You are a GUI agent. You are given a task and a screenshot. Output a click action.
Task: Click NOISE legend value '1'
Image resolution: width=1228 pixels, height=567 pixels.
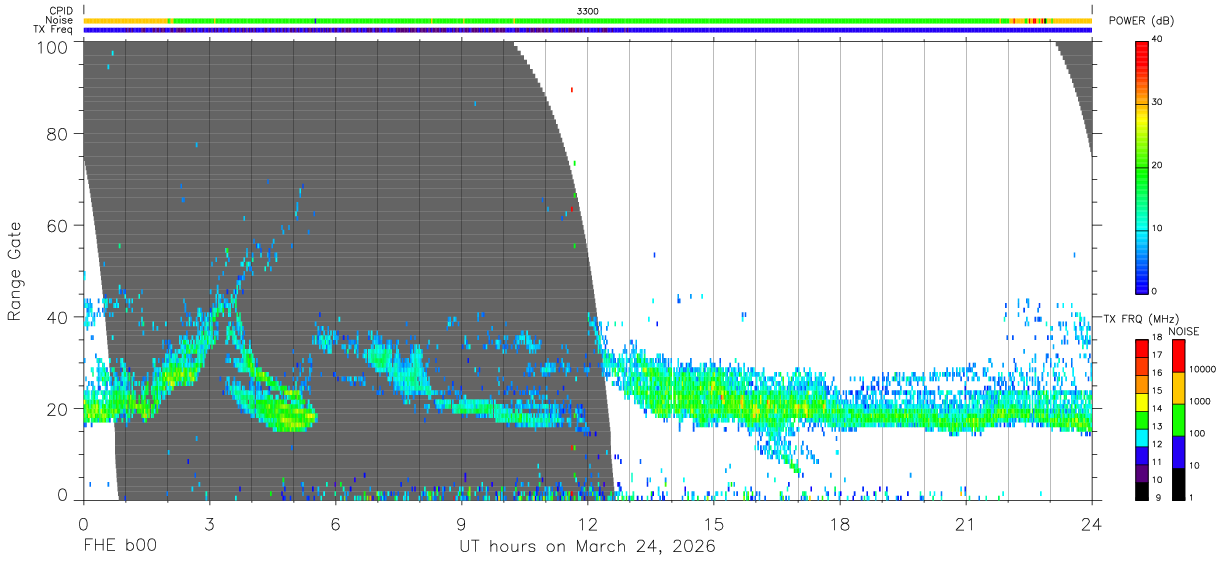(x=1191, y=498)
